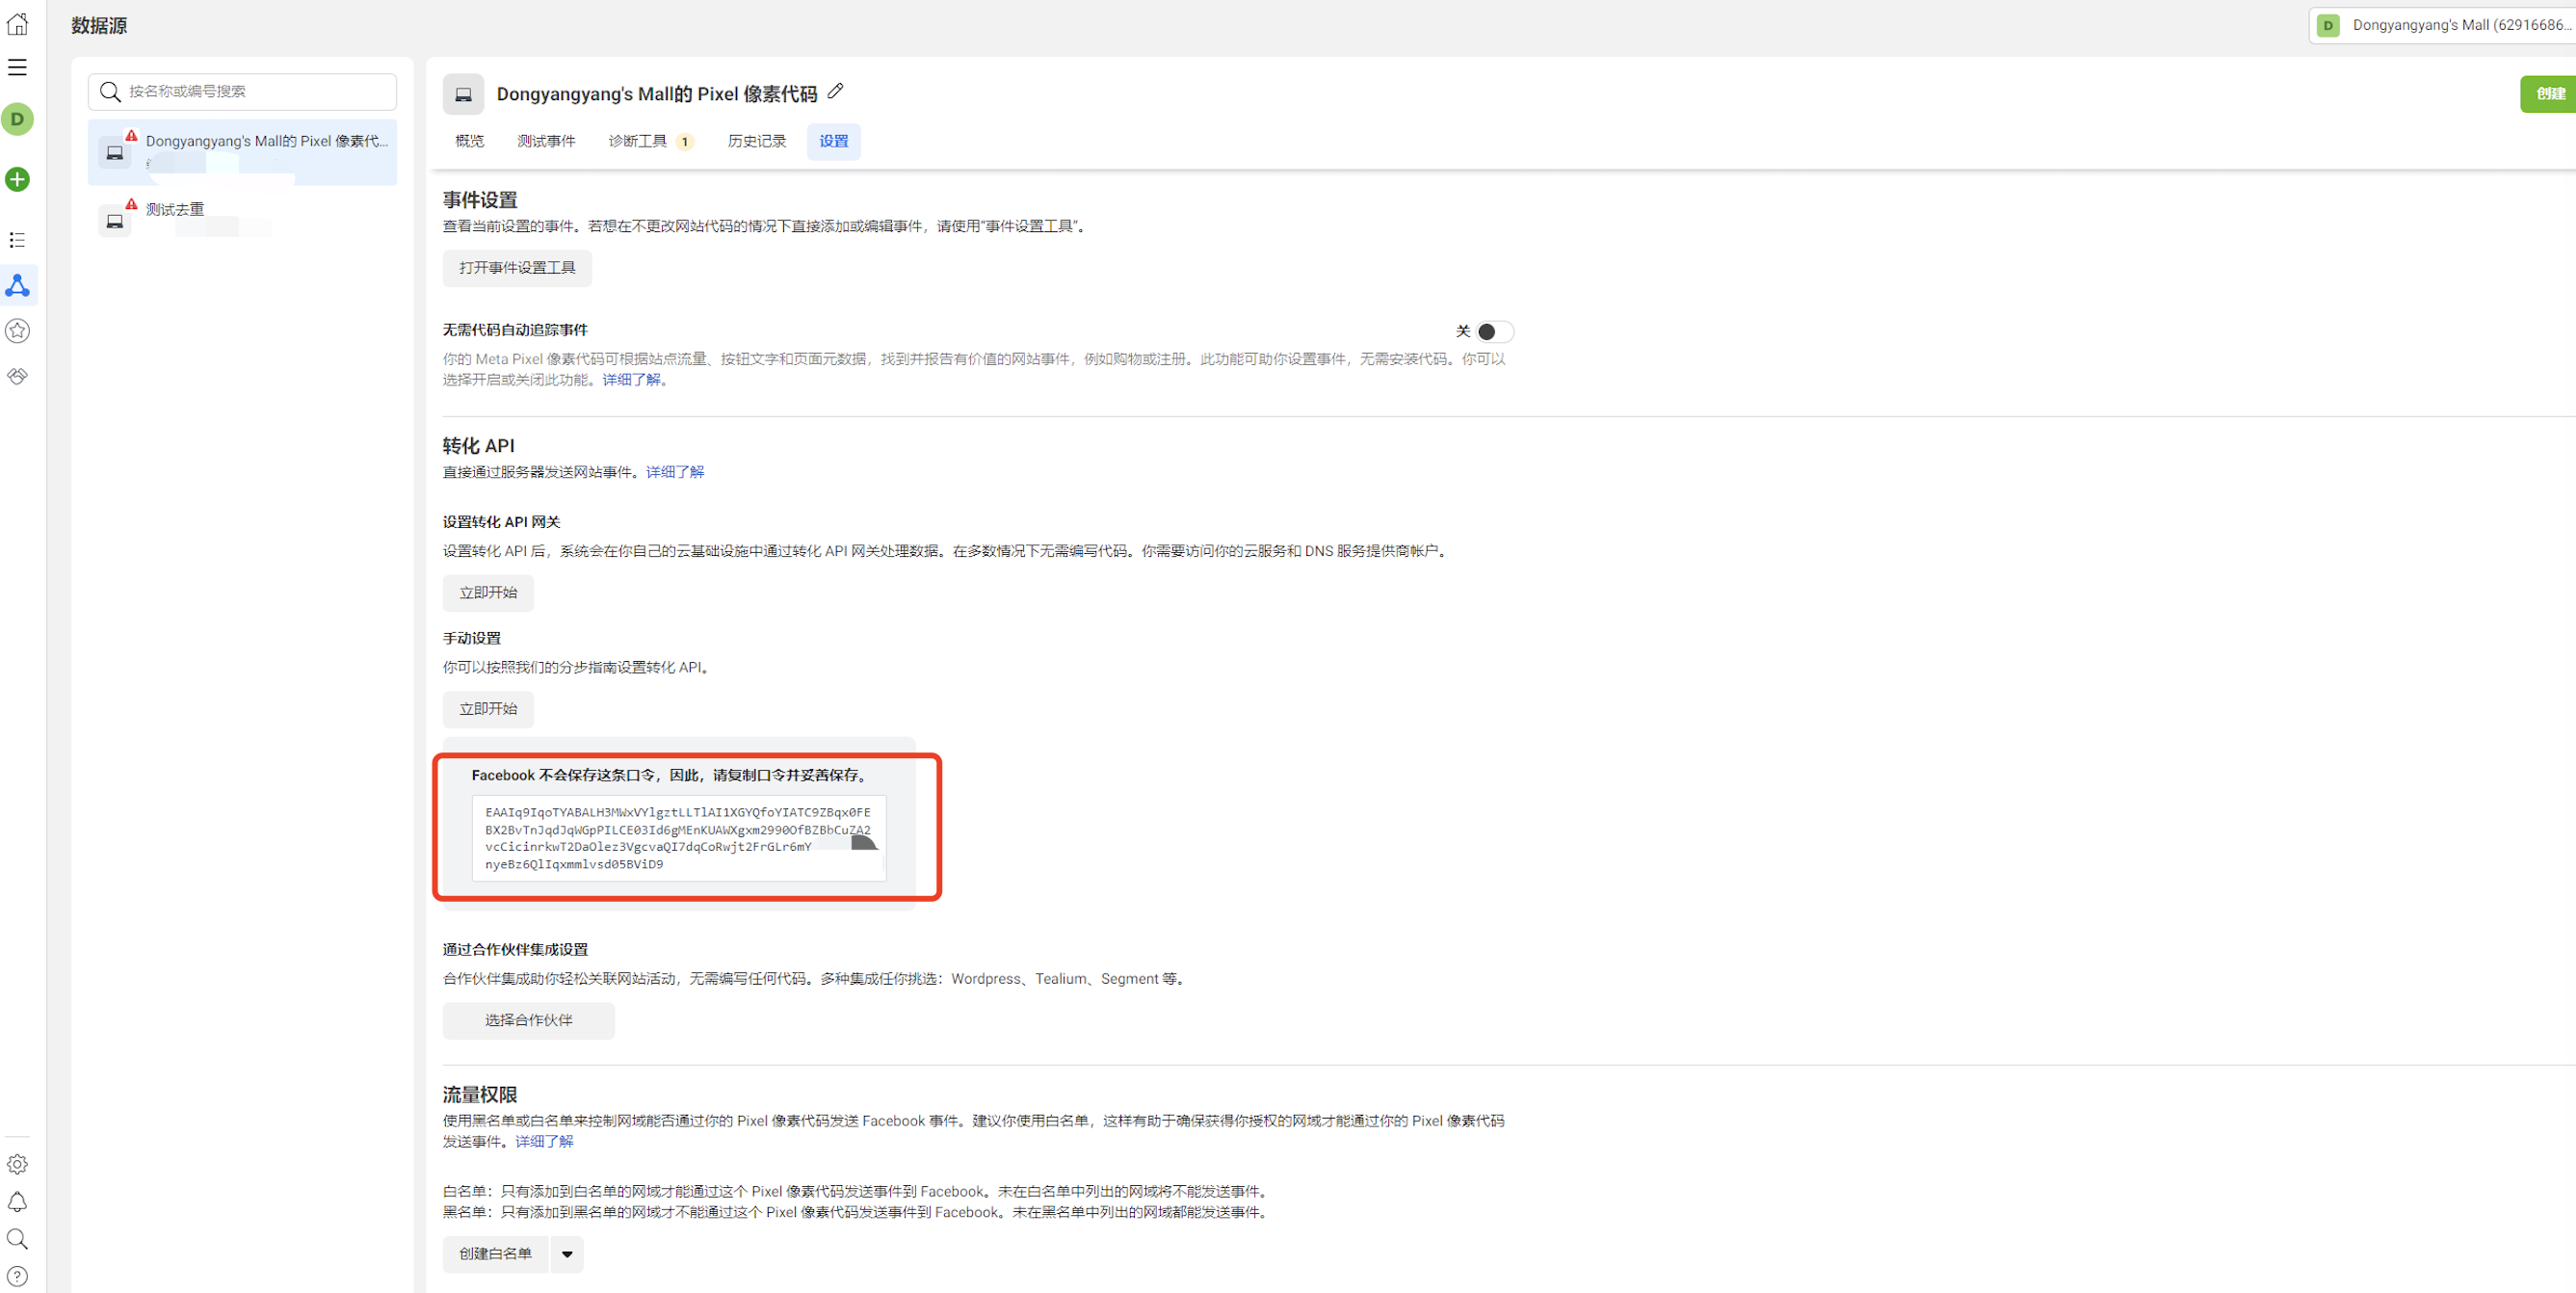
Task: Open 详细了解 link under 流量权限
Action: pos(544,1141)
